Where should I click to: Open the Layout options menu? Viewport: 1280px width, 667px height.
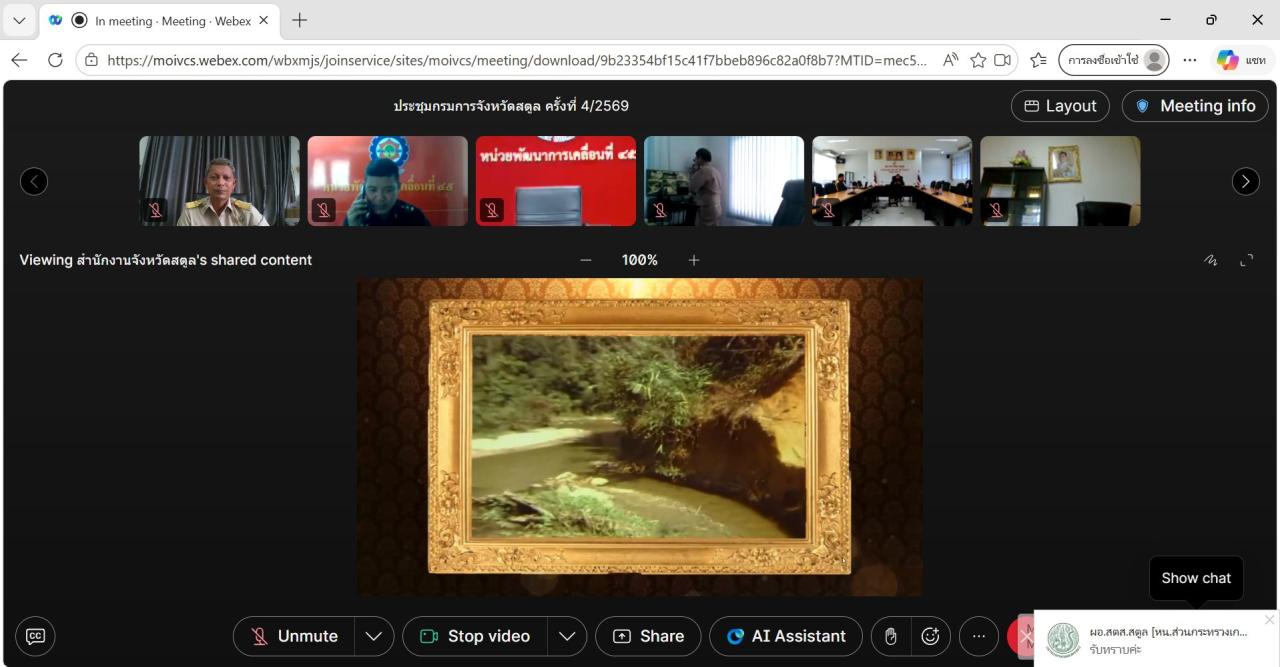[x=1060, y=106]
